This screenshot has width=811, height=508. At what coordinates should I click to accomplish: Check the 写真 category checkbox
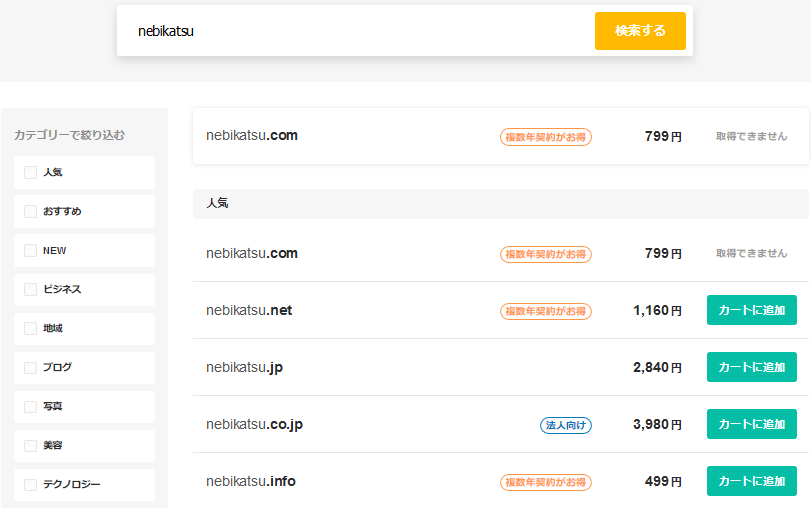30,406
